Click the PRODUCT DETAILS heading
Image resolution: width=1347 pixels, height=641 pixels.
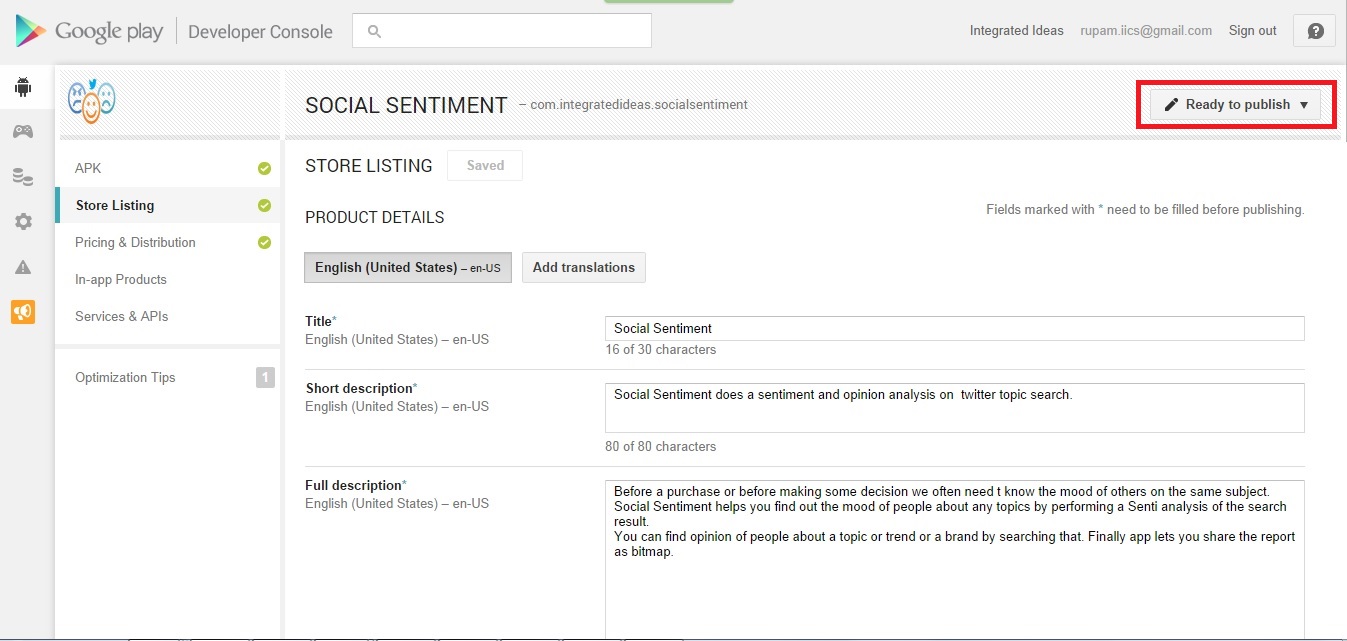tap(375, 217)
